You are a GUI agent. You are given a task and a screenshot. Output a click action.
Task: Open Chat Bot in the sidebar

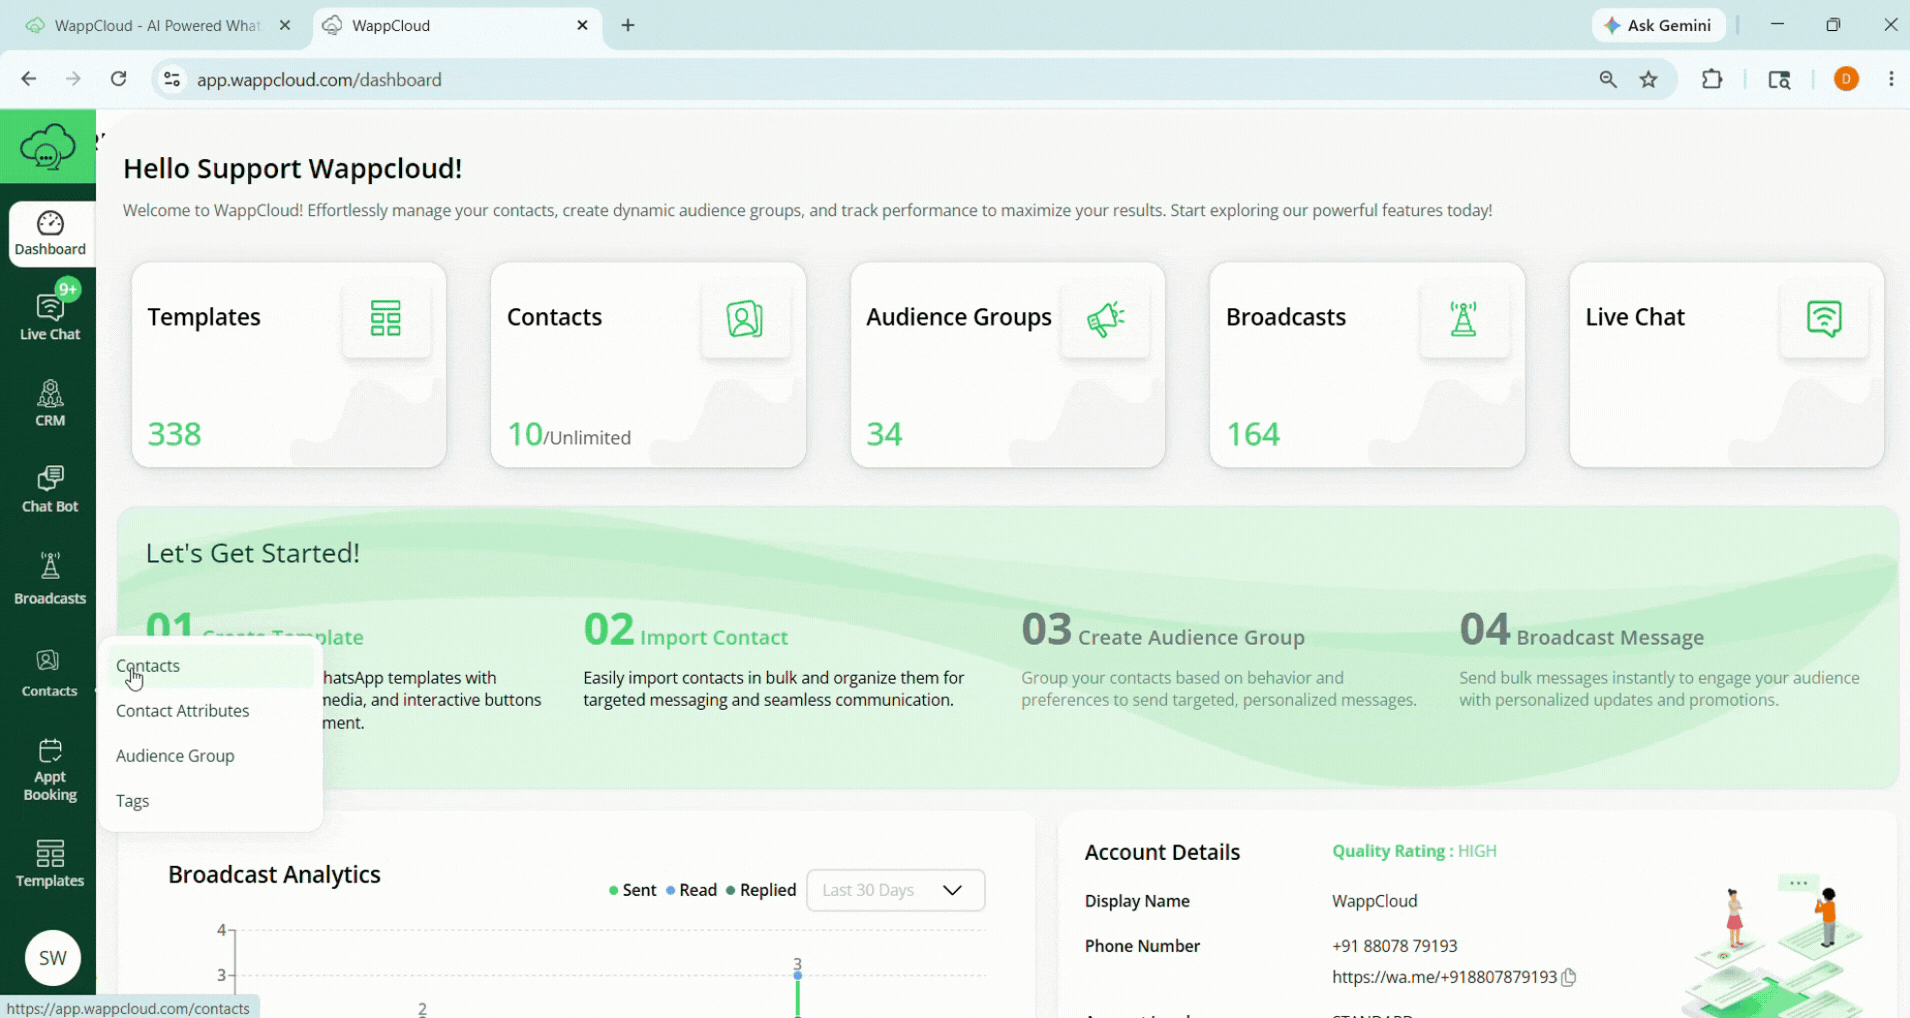[50, 489]
